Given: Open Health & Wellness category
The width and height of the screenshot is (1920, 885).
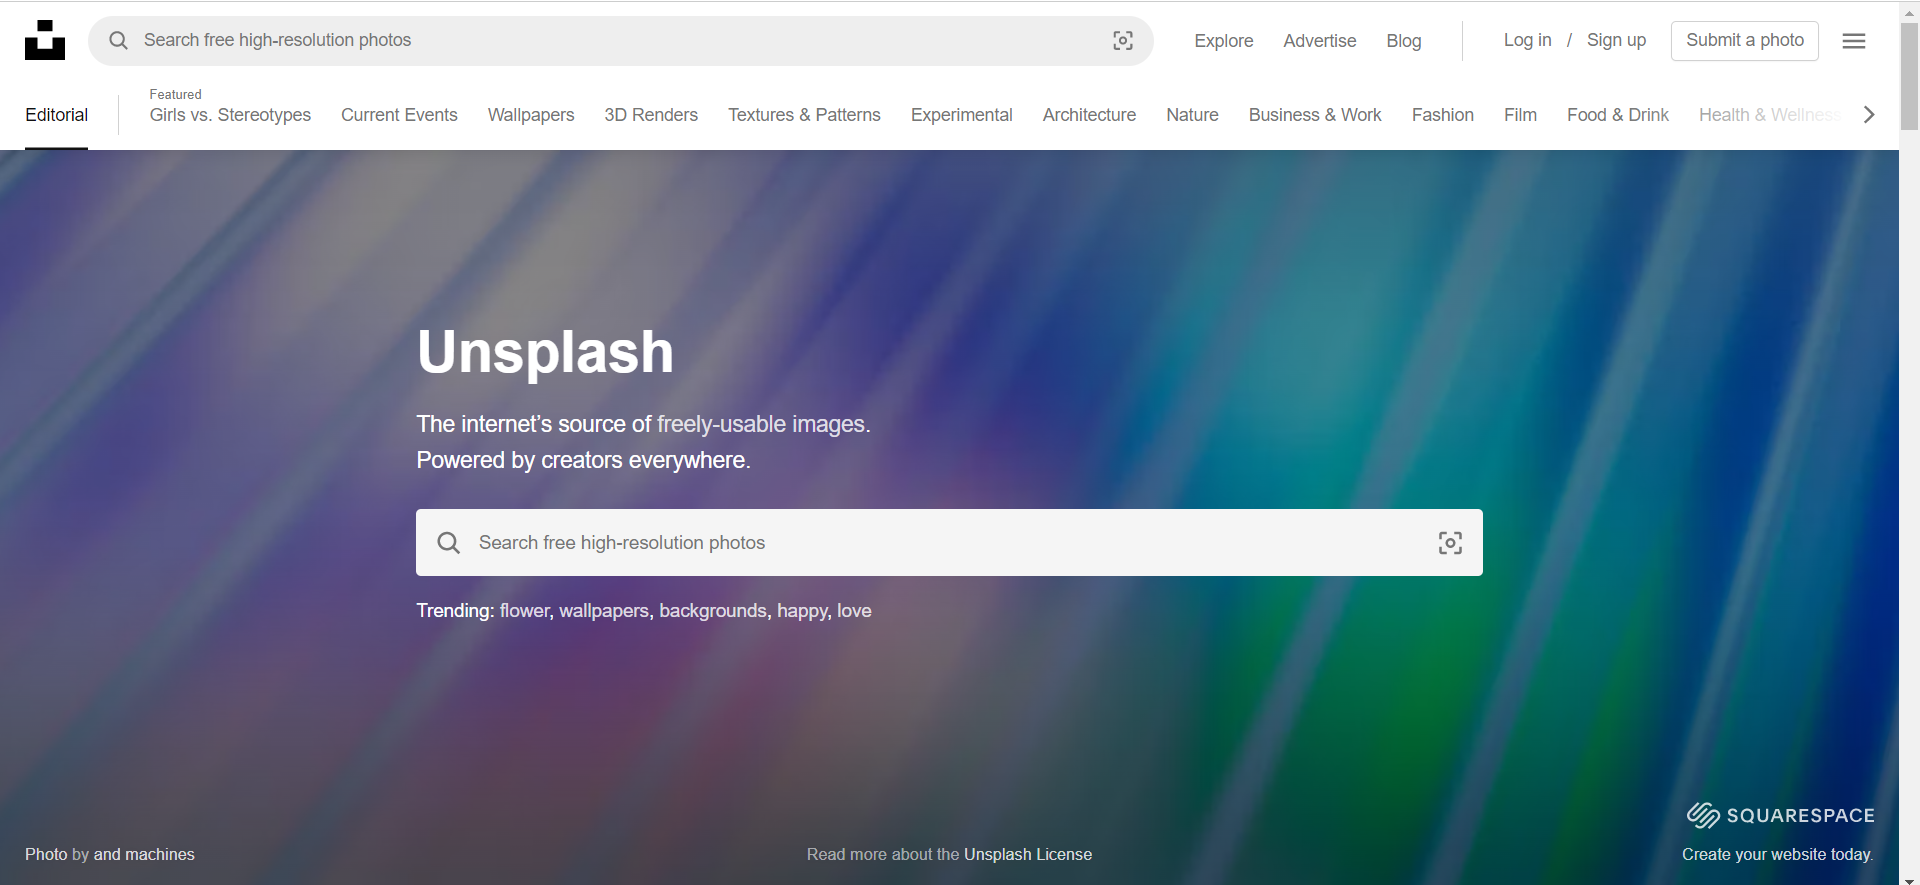Looking at the screenshot, I should coord(1769,115).
